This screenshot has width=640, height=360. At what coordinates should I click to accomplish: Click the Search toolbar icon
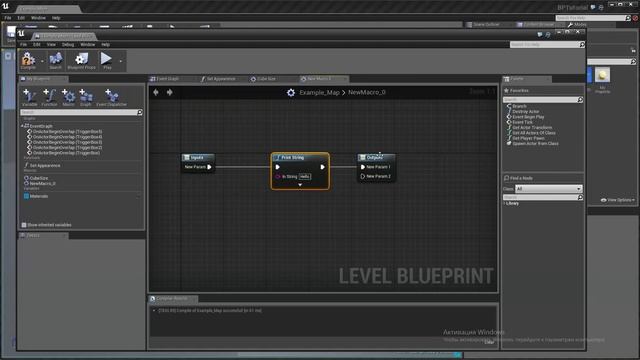56,60
